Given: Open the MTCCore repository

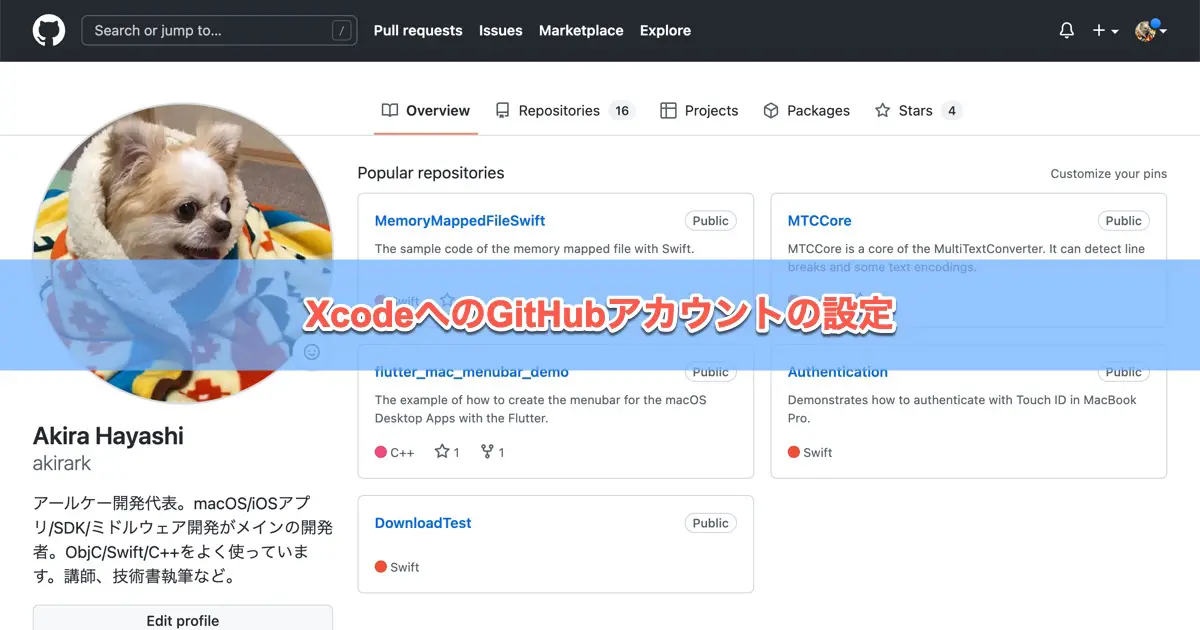Looking at the screenshot, I should click(819, 221).
